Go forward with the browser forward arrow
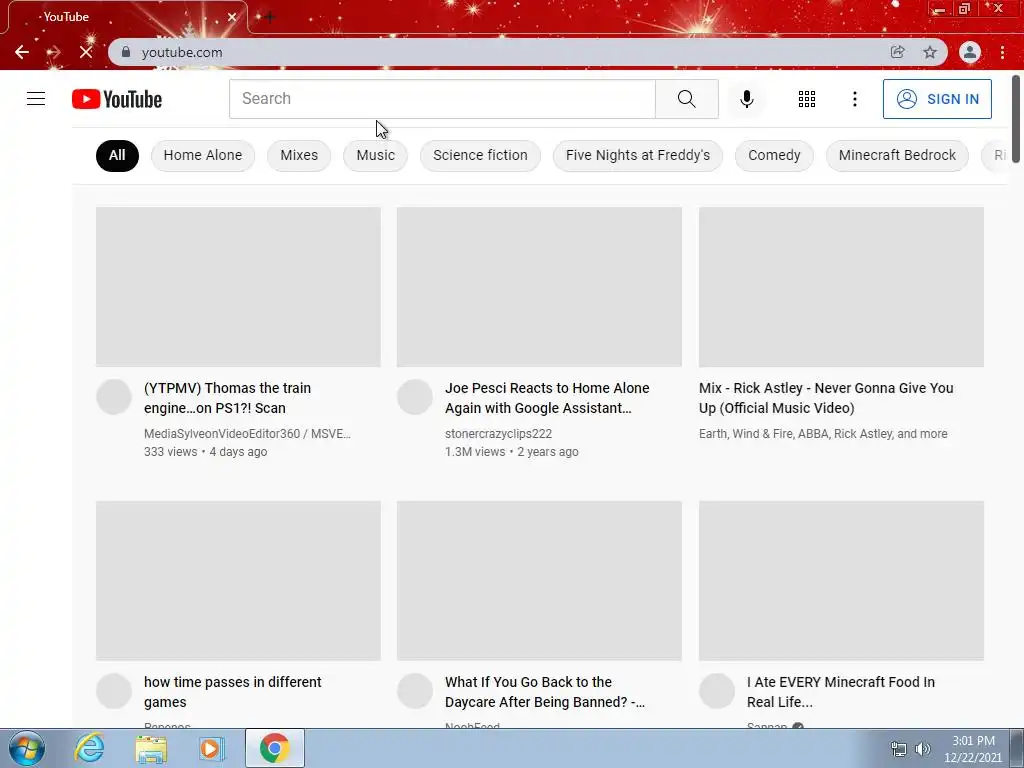This screenshot has width=1024, height=768. pos(54,52)
